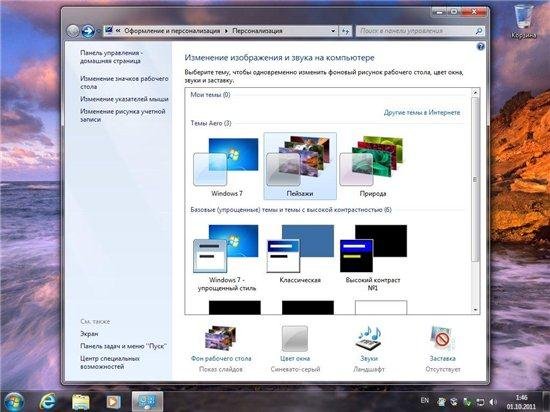This screenshot has width=550, height=412.
Task: Open Windows Explorer from the taskbar
Action: 80,401
